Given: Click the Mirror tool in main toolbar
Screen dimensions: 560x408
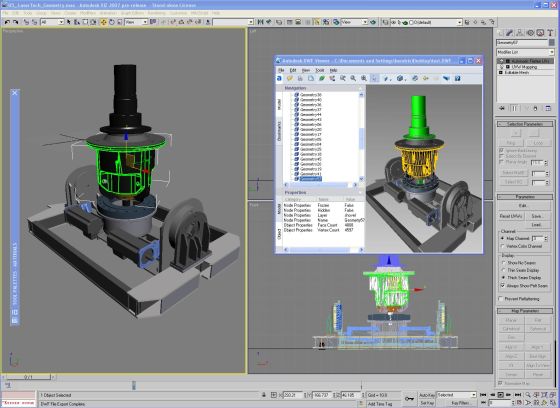Looking at the screenshot, I should [260, 22].
